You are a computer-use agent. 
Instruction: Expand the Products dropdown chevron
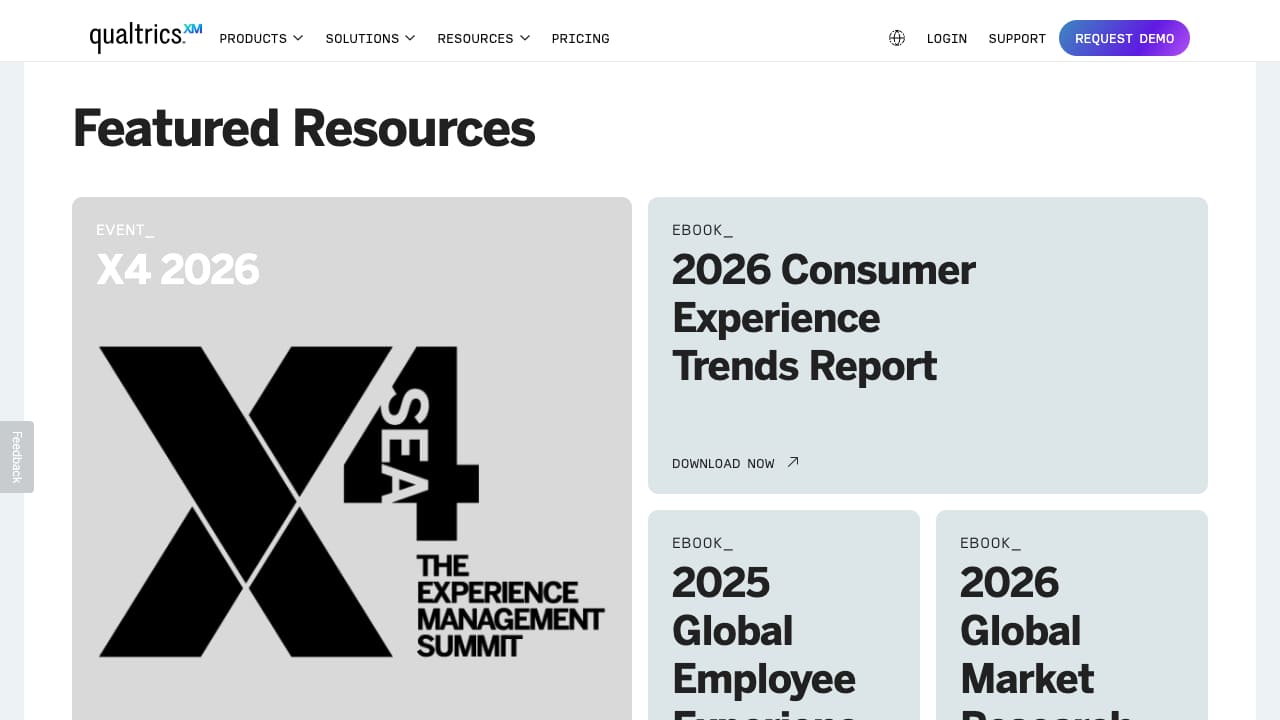(x=298, y=38)
